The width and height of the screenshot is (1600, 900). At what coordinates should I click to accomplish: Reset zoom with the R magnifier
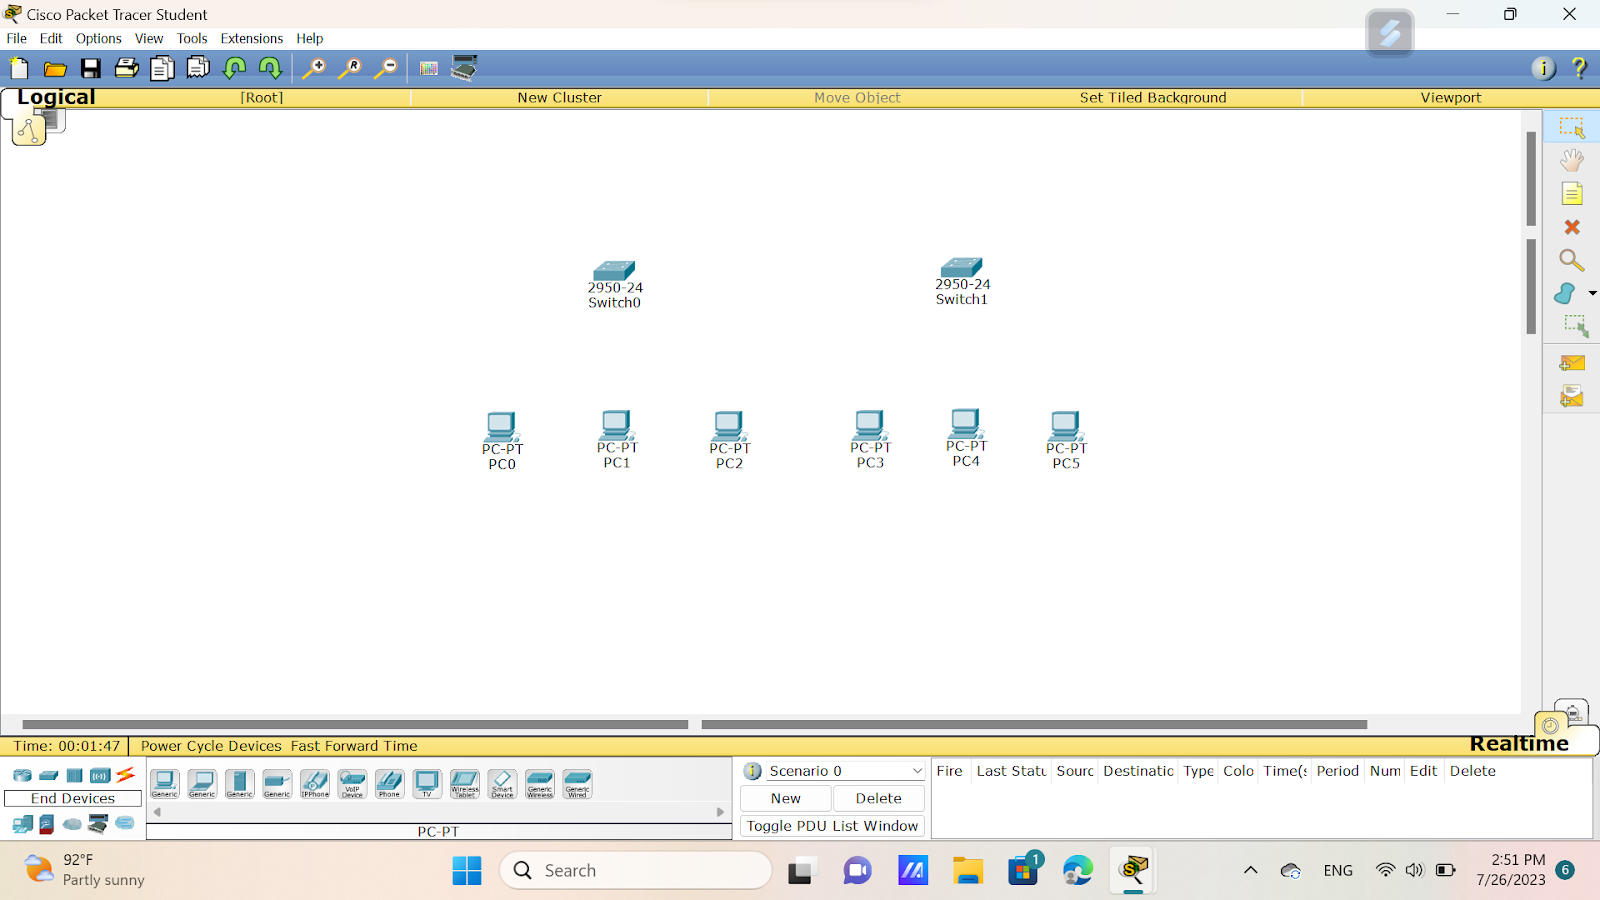(x=350, y=68)
